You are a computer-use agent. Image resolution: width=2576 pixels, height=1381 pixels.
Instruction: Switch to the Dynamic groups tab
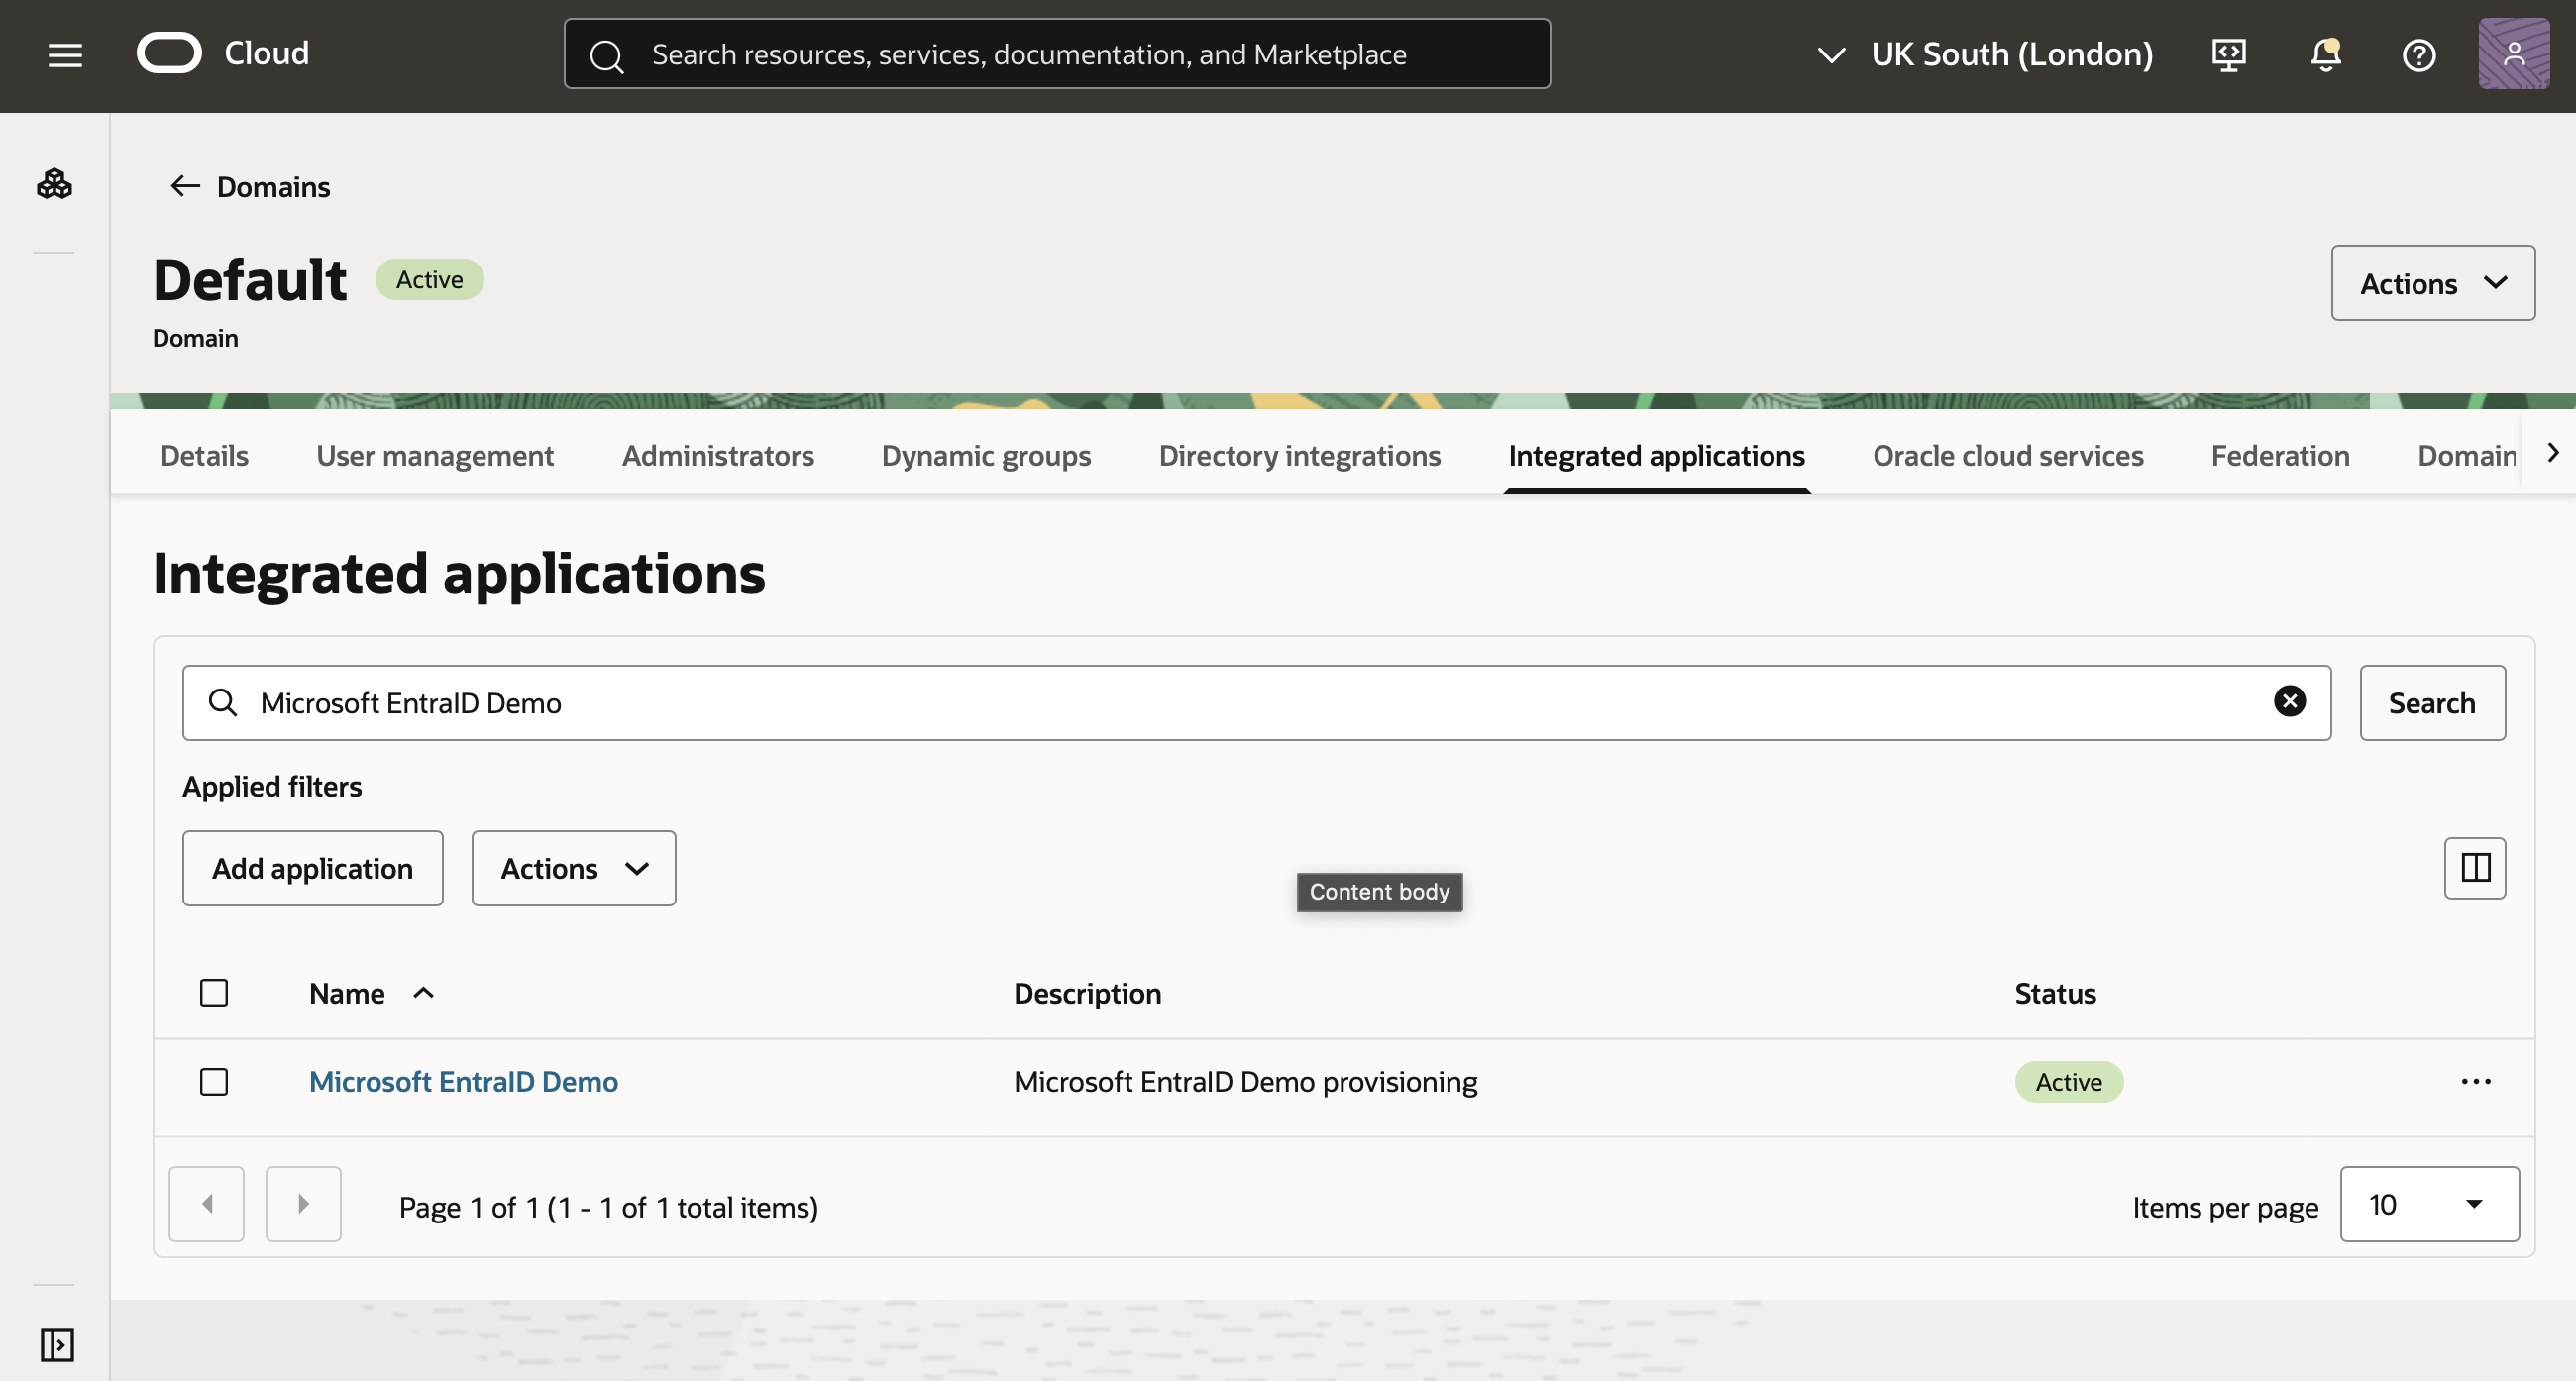tap(985, 456)
